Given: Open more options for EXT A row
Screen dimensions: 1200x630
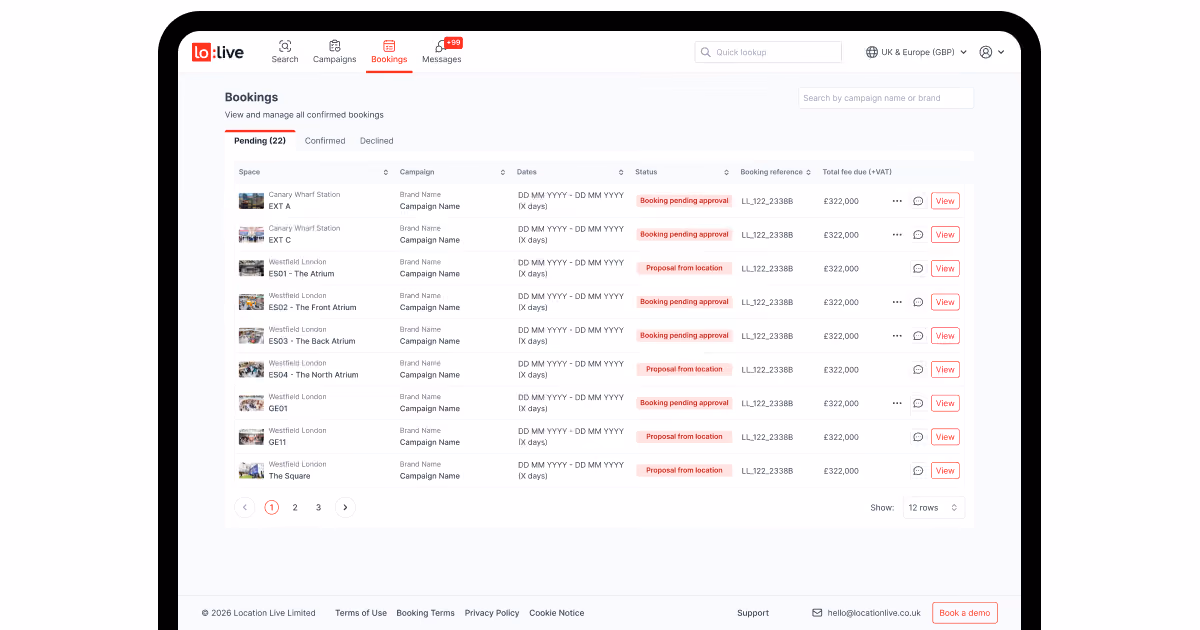Looking at the screenshot, I should 897,201.
